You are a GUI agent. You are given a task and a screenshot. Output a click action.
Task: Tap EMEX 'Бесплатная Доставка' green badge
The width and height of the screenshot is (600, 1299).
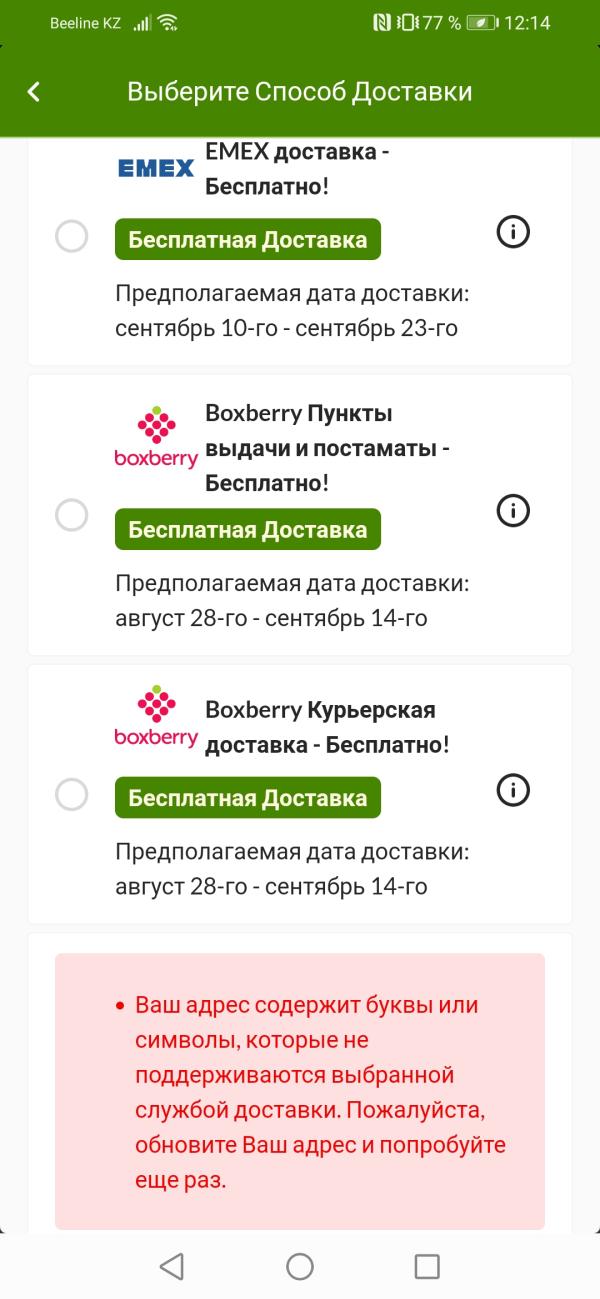point(248,240)
